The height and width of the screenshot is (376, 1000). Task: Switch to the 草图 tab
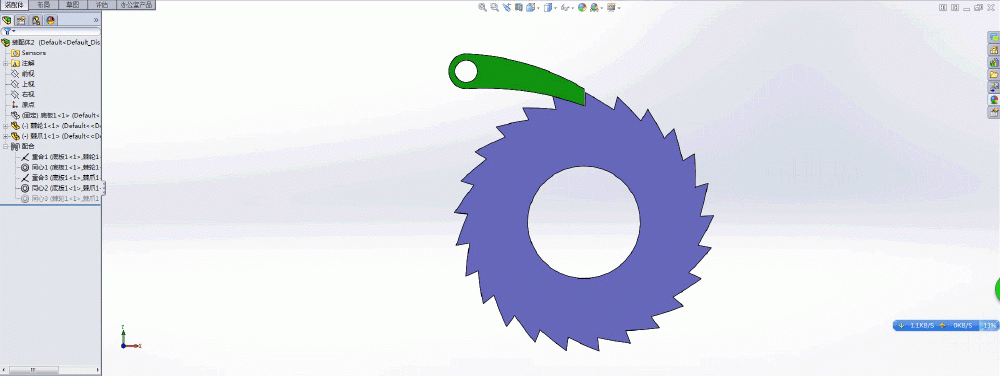point(73,4)
